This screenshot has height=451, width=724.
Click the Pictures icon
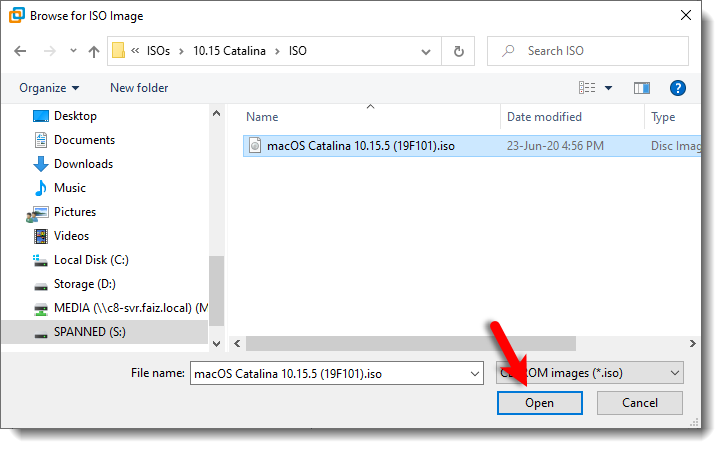pyautogui.click(x=38, y=214)
